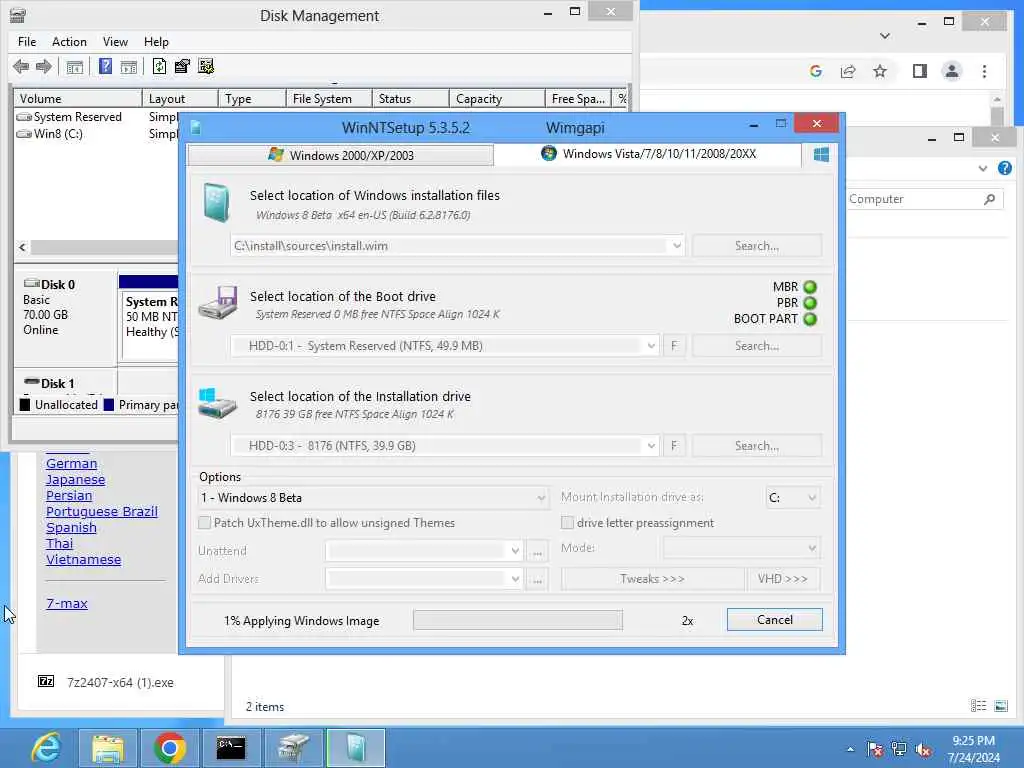The image size is (1024, 768).
Task: Click Search button for installation files
Action: tap(757, 246)
